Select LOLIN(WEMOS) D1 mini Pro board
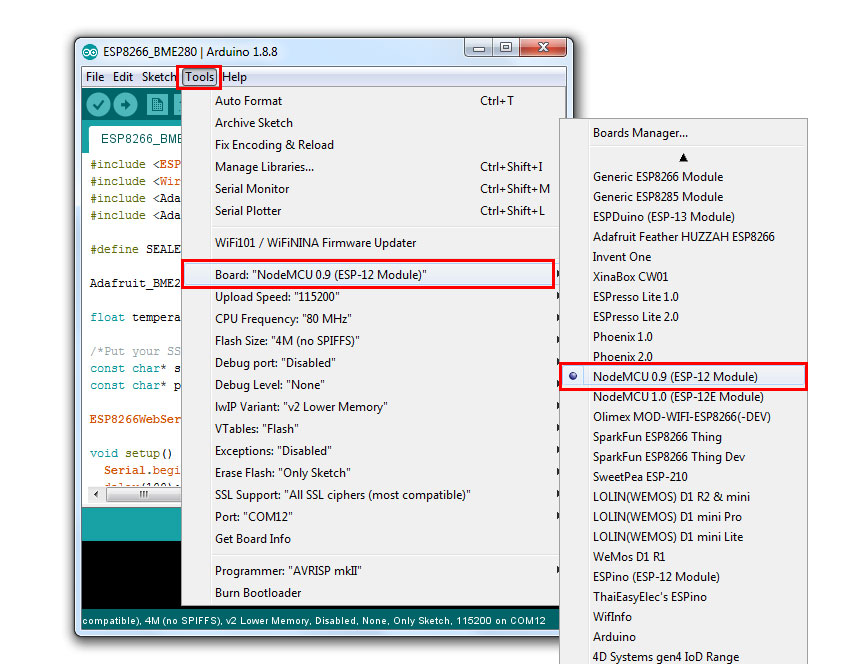 pyautogui.click(x=683, y=517)
